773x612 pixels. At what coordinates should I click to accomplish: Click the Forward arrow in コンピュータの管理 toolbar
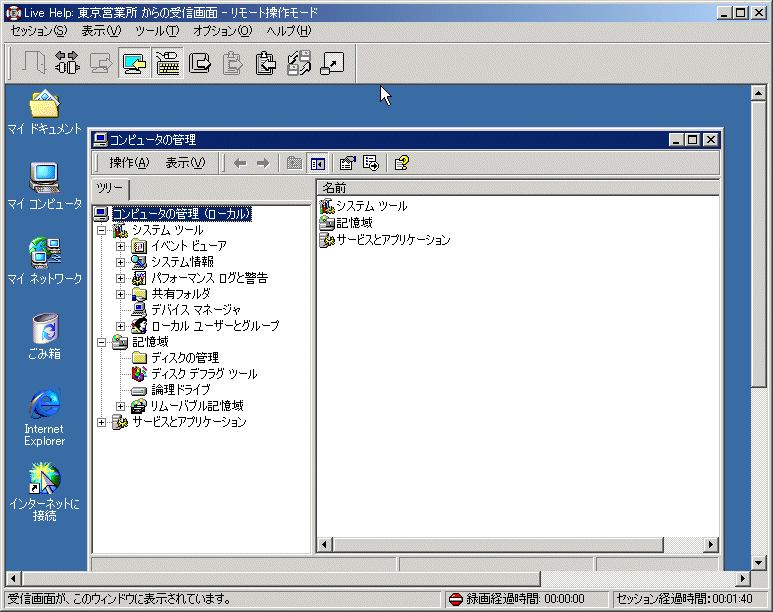[x=263, y=163]
